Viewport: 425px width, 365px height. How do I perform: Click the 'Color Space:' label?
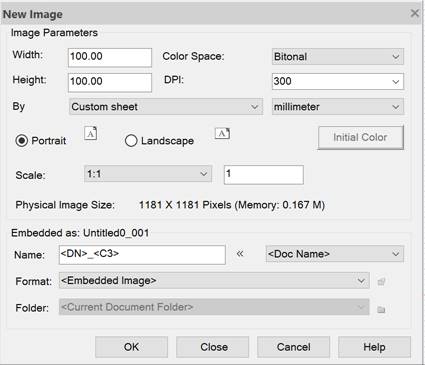tap(193, 56)
